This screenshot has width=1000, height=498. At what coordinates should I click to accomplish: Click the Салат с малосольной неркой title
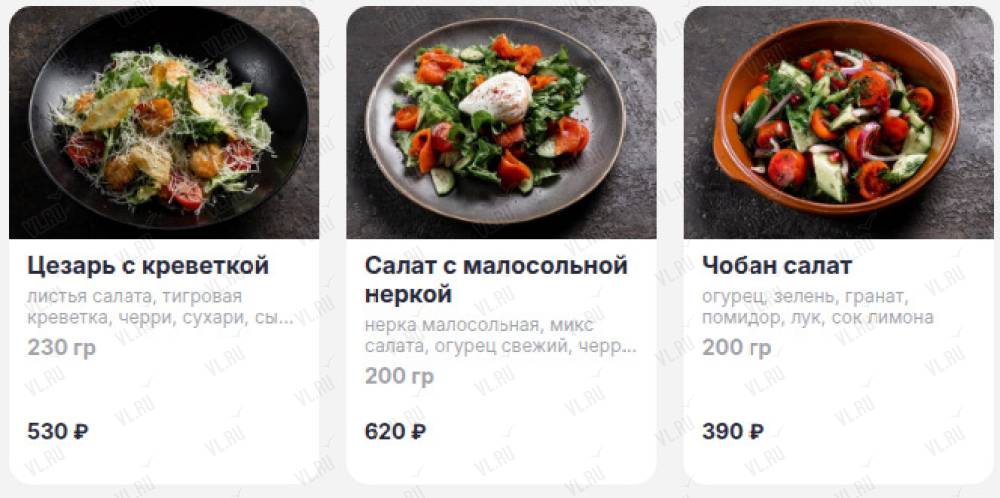pyautogui.click(x=496, y=280)
